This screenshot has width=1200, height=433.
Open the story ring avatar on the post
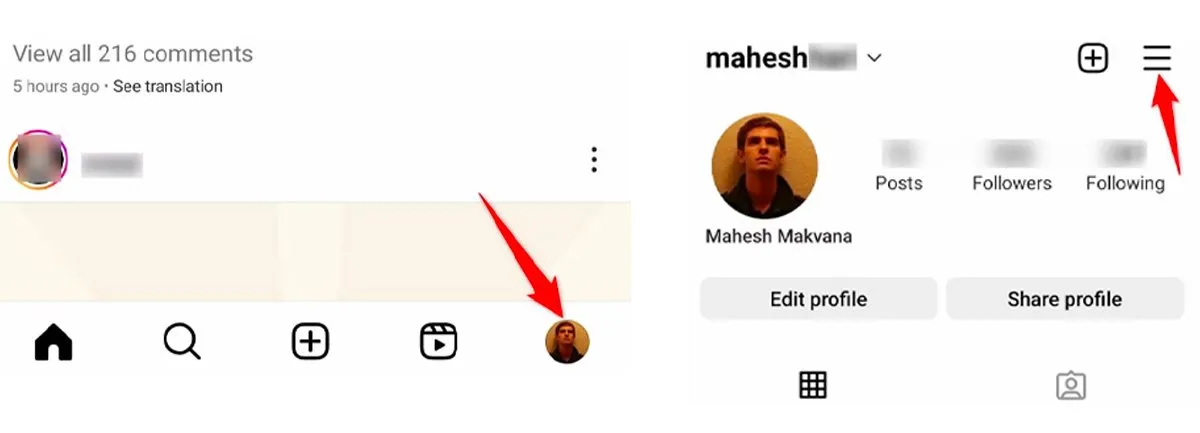click(38, 160)
